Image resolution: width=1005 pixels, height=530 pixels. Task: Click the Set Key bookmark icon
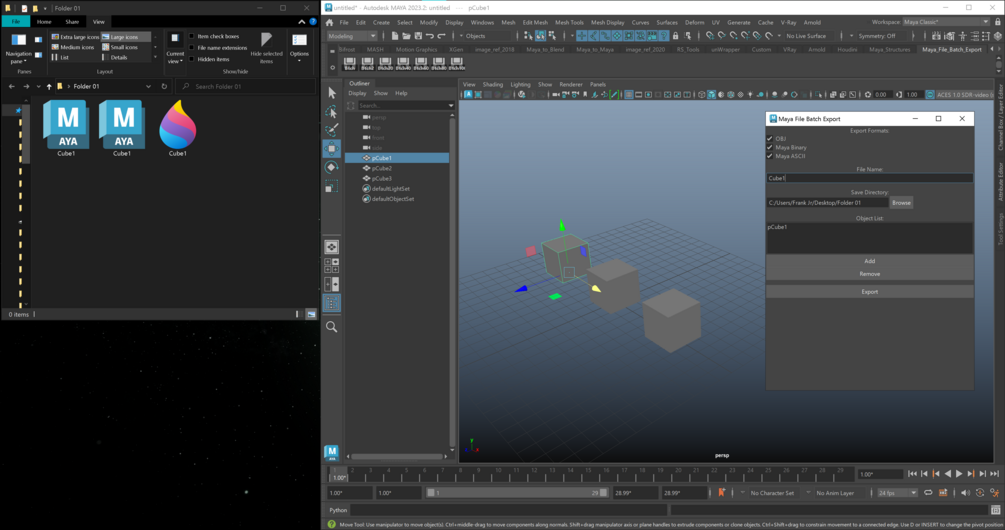pyautogui.click(x=722, y=493)
